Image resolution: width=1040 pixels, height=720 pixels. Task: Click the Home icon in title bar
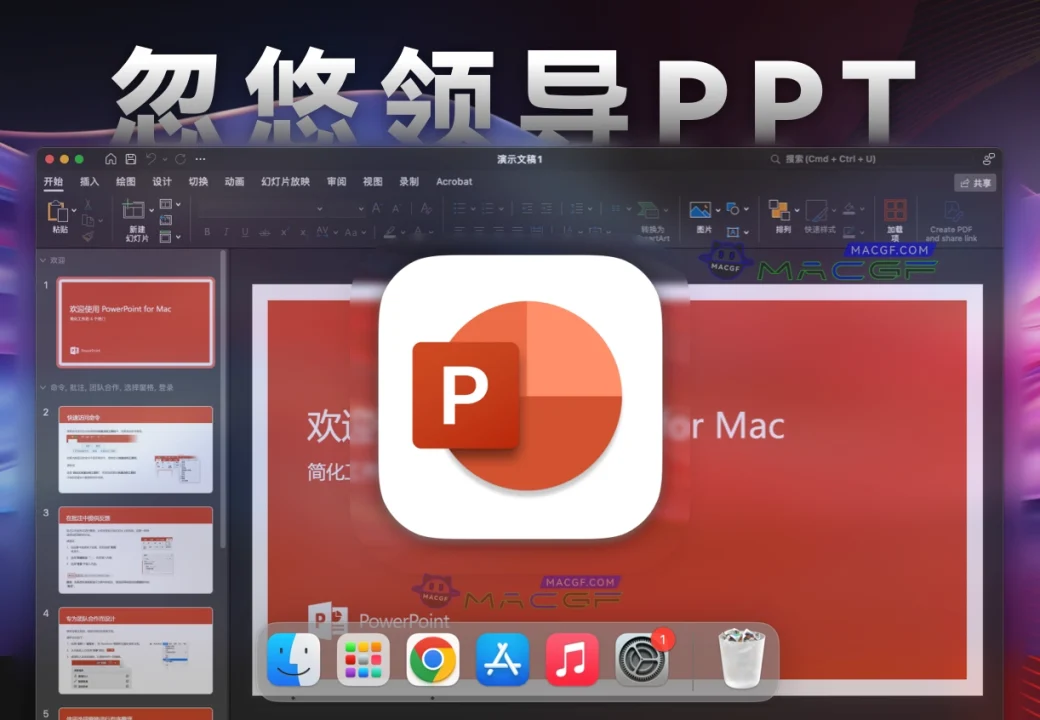click(x=110, y=159)
